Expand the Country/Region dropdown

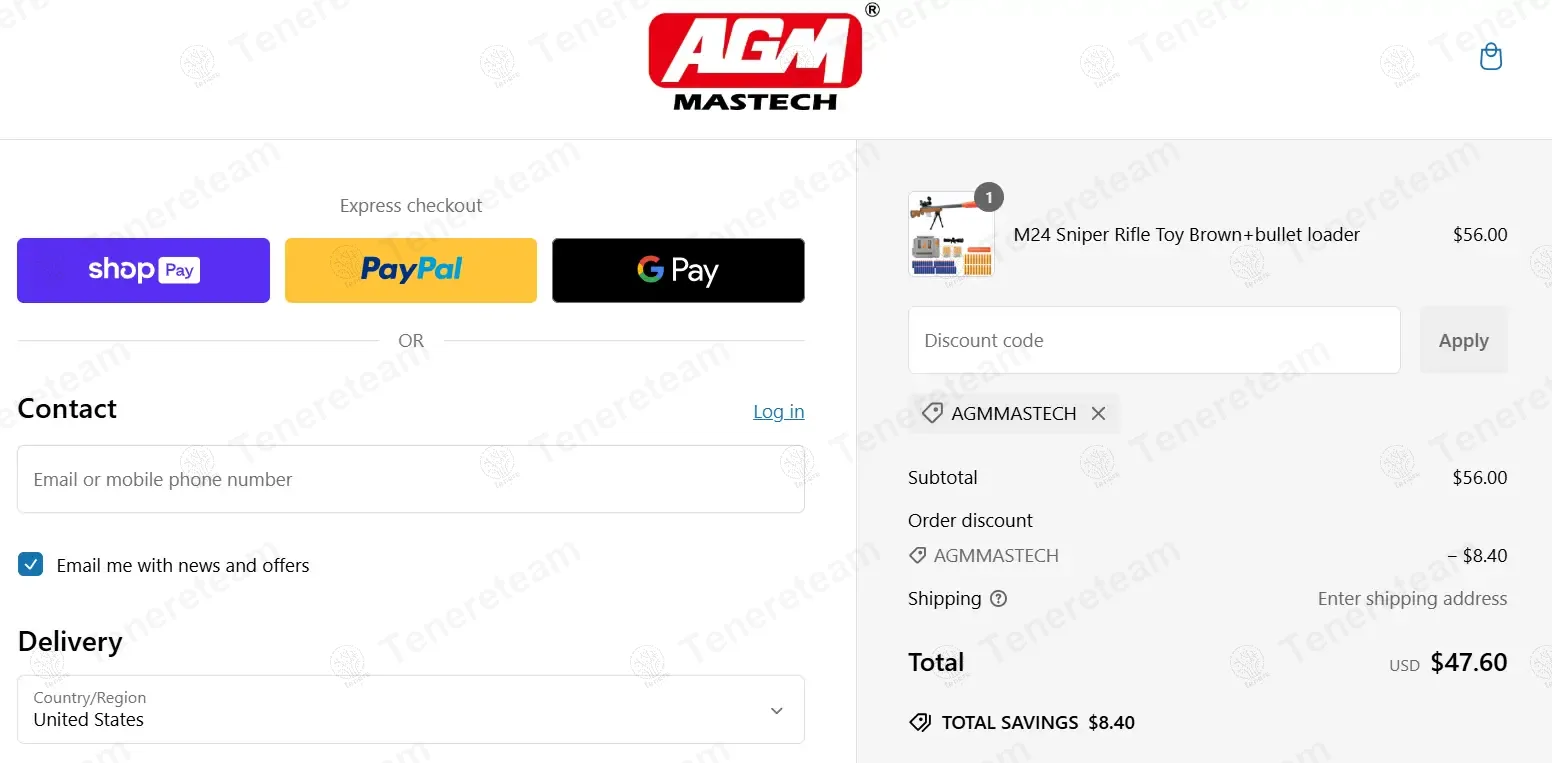pyautogui.click(x=411, y=709)
